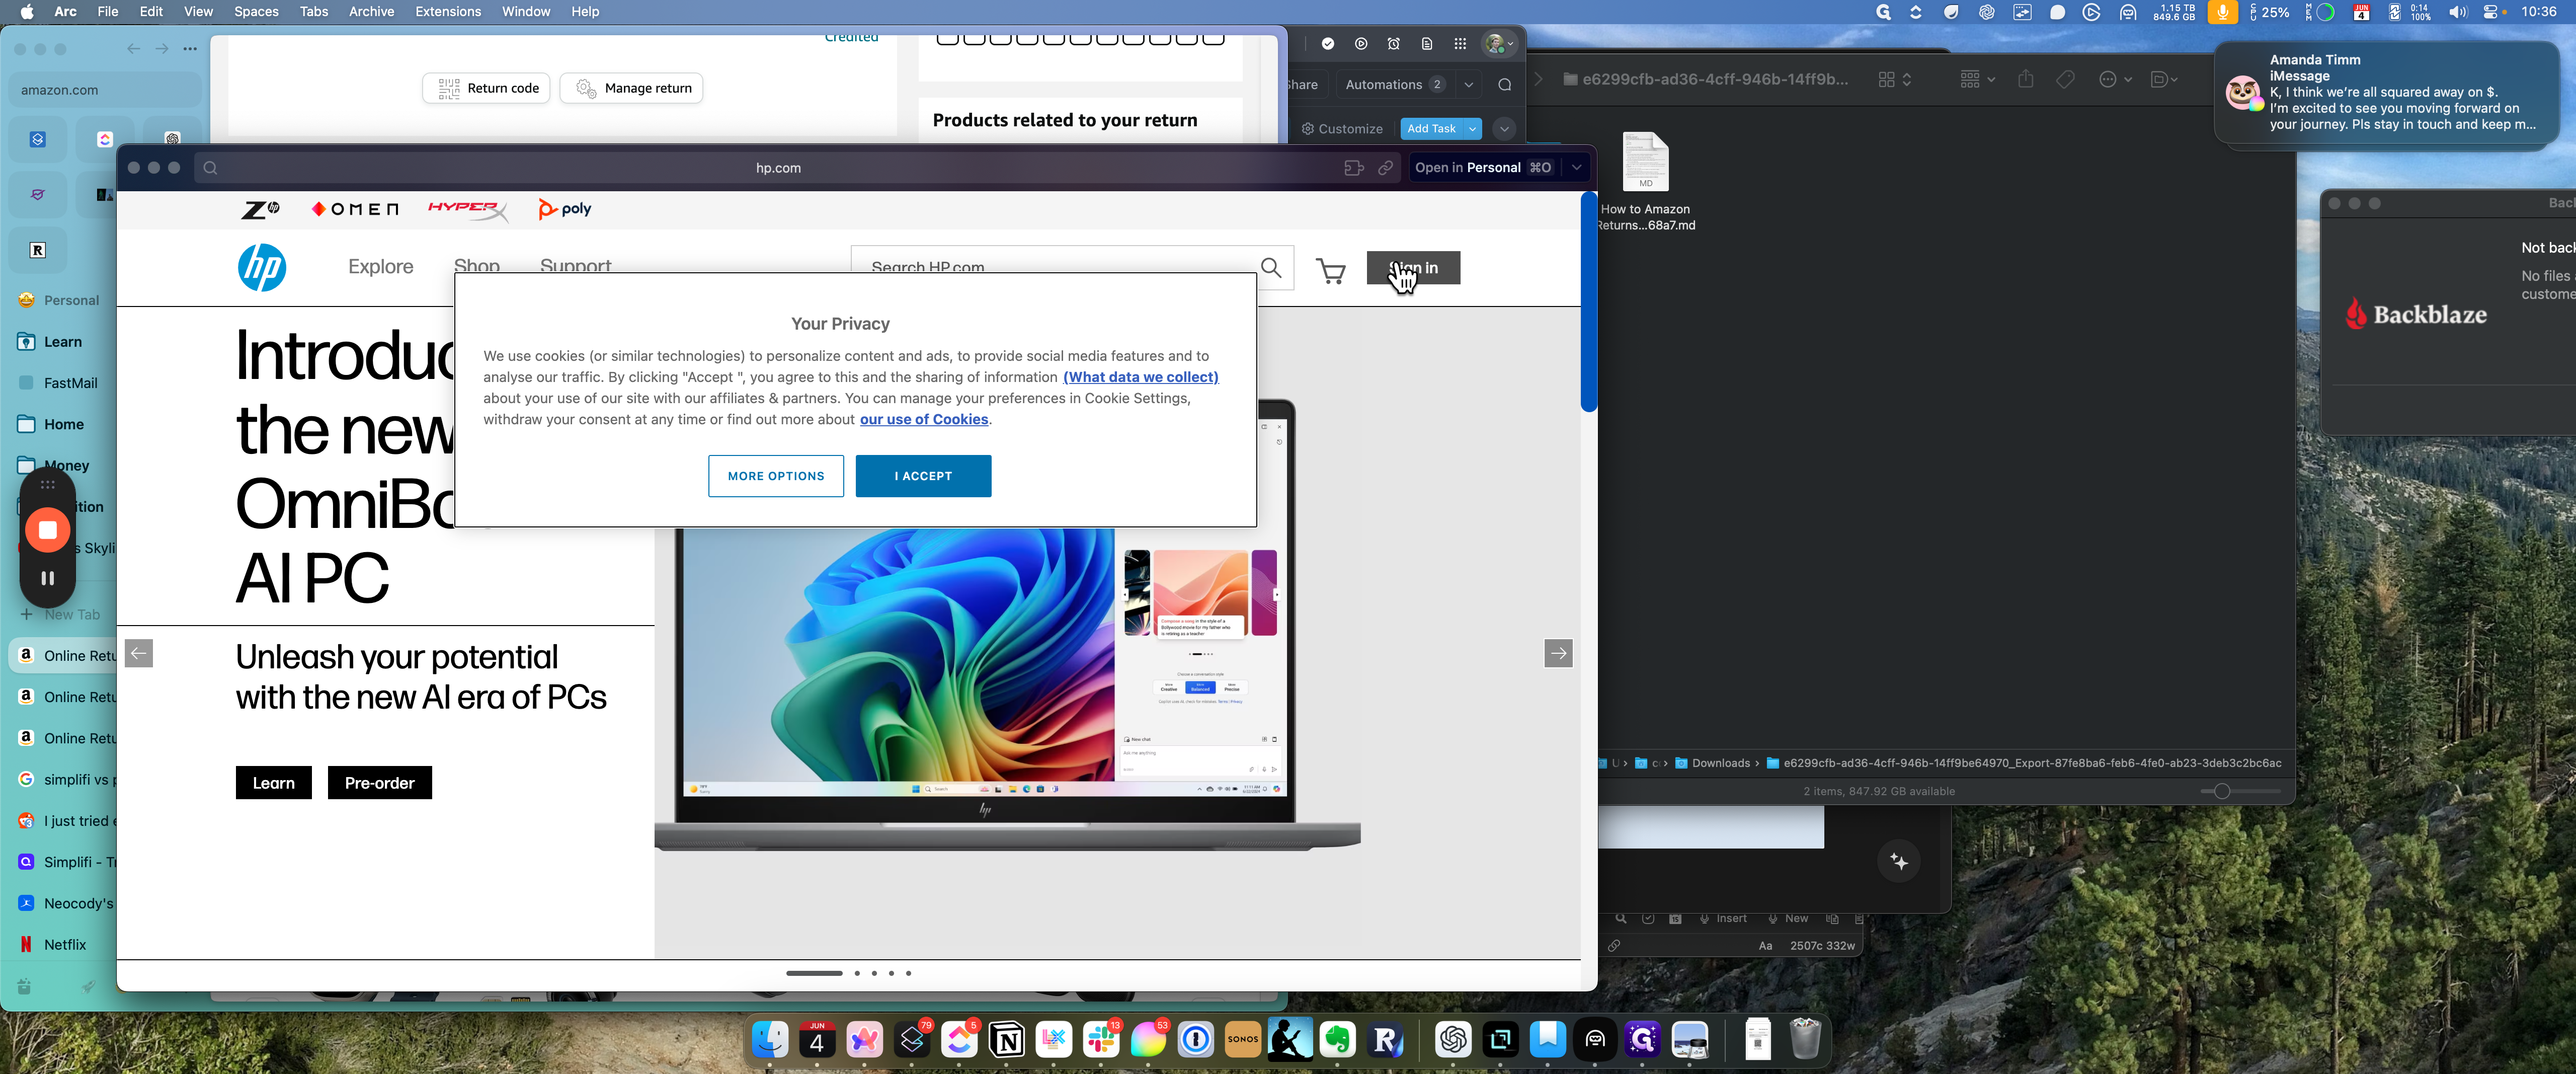Change Finder view mode icon switcher
The image size is (2576, 1074).
click(1895, 79)
